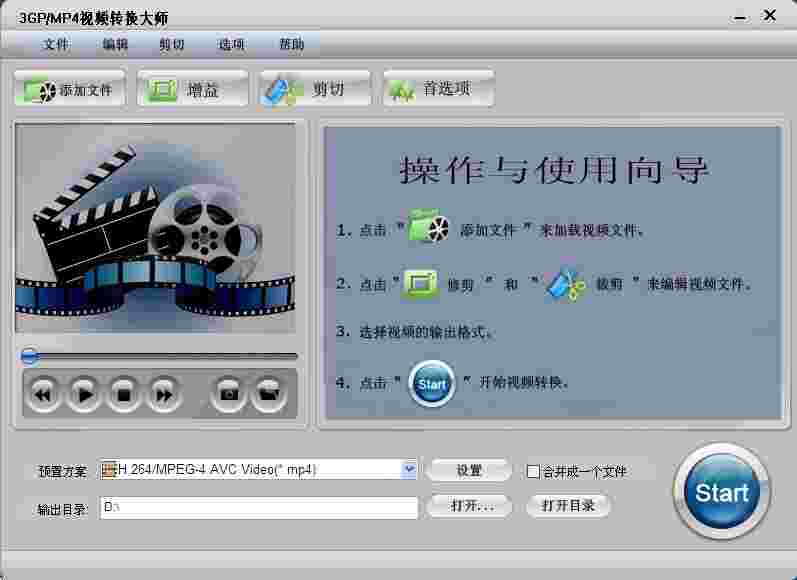
Task: Open the 文件 menu
Action: (55, 44)
